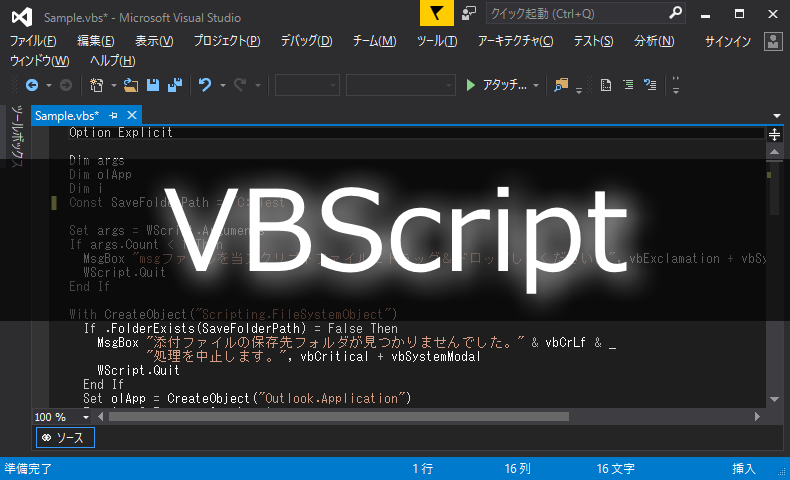Open the Solution Platforms combo box
The width and height of the screenshot is (790, 480).
401,85
